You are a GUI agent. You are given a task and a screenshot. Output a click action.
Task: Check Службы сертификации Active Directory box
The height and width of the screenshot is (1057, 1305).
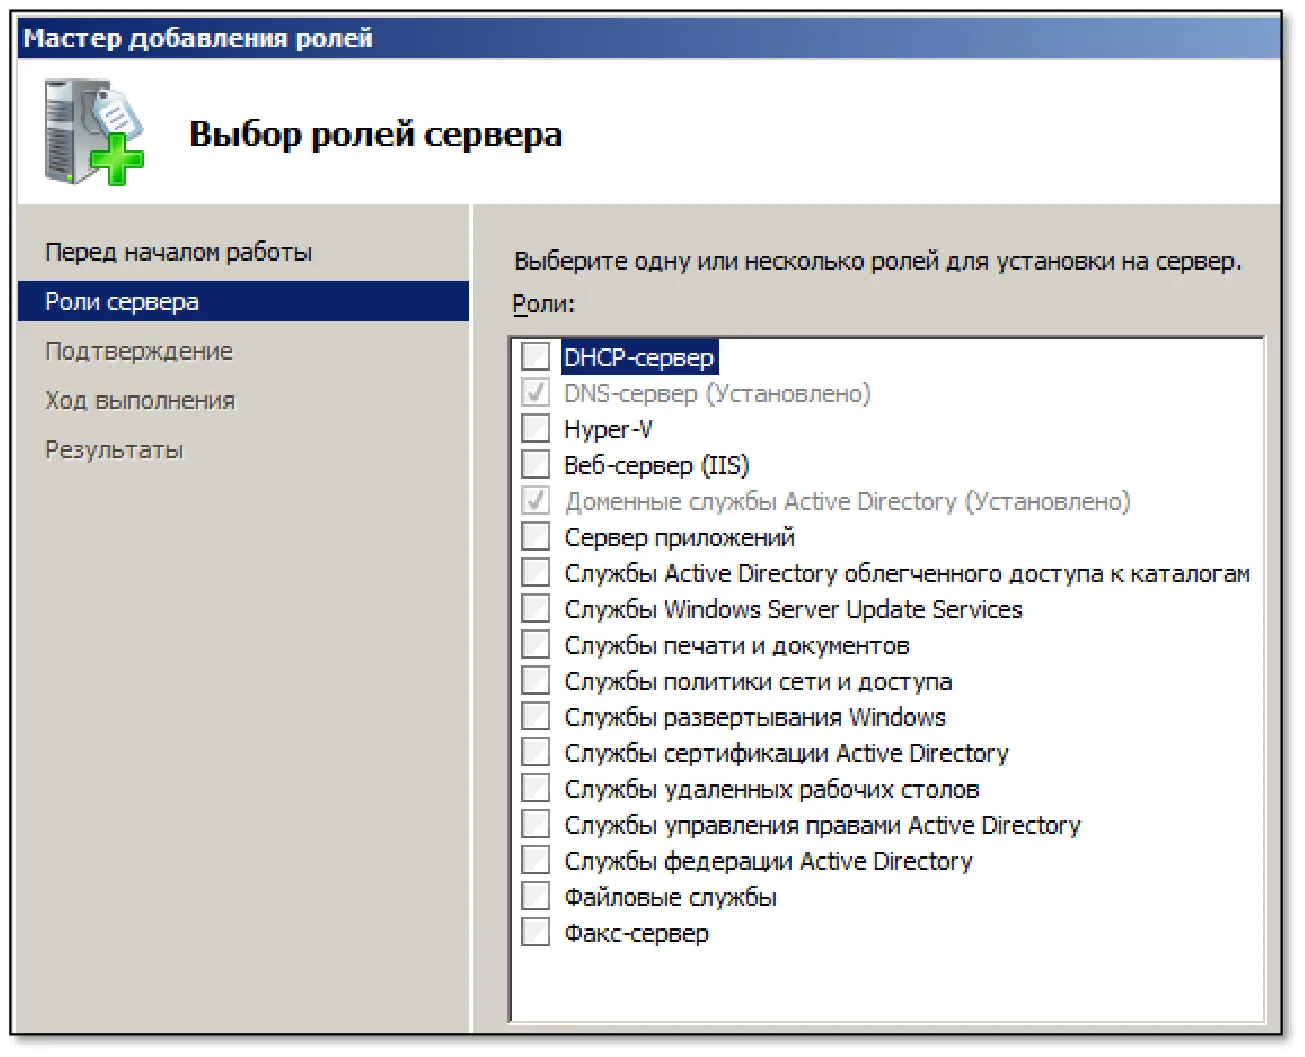coord(536,752)
